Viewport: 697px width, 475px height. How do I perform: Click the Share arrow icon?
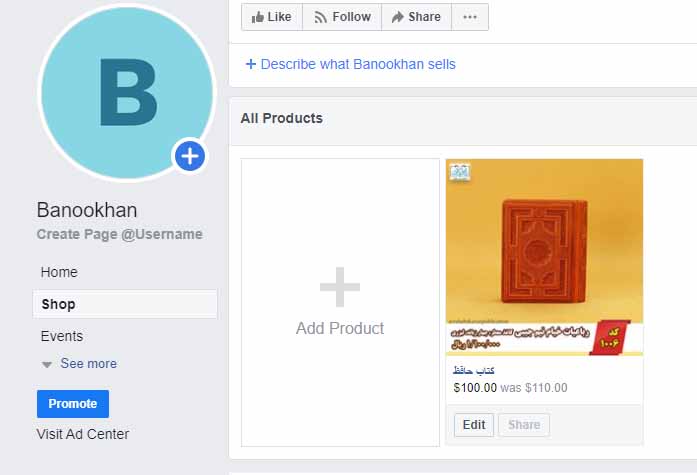[397, 17]
